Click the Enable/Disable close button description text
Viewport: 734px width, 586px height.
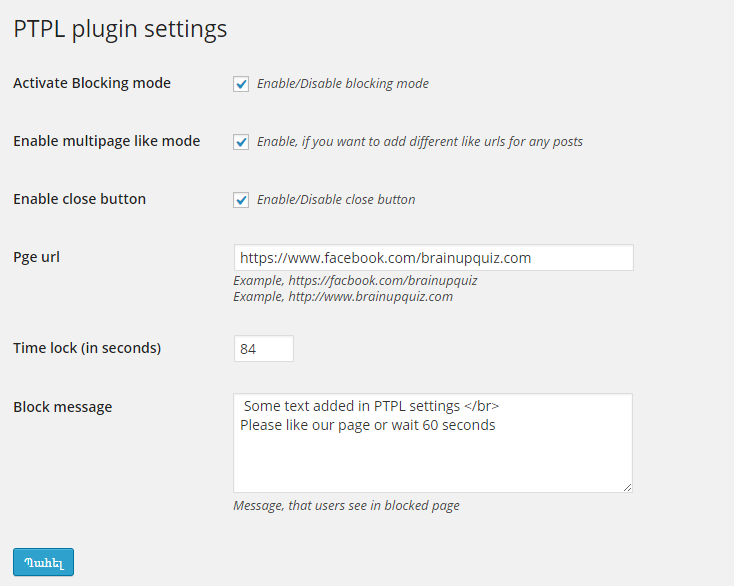[x=336, y=199]
